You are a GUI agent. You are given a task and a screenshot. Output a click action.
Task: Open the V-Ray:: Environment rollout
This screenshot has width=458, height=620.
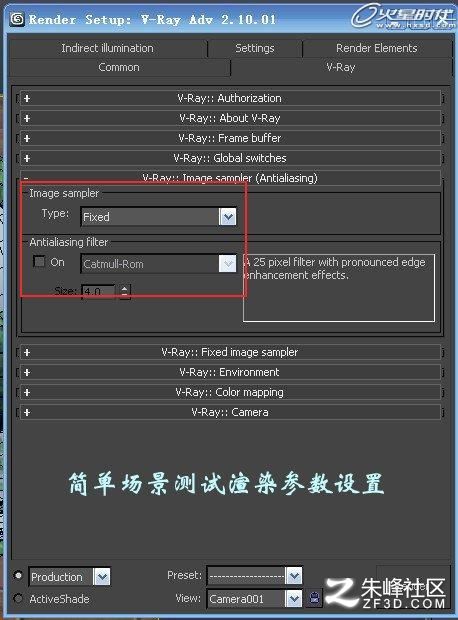click(x=230, y=372)
